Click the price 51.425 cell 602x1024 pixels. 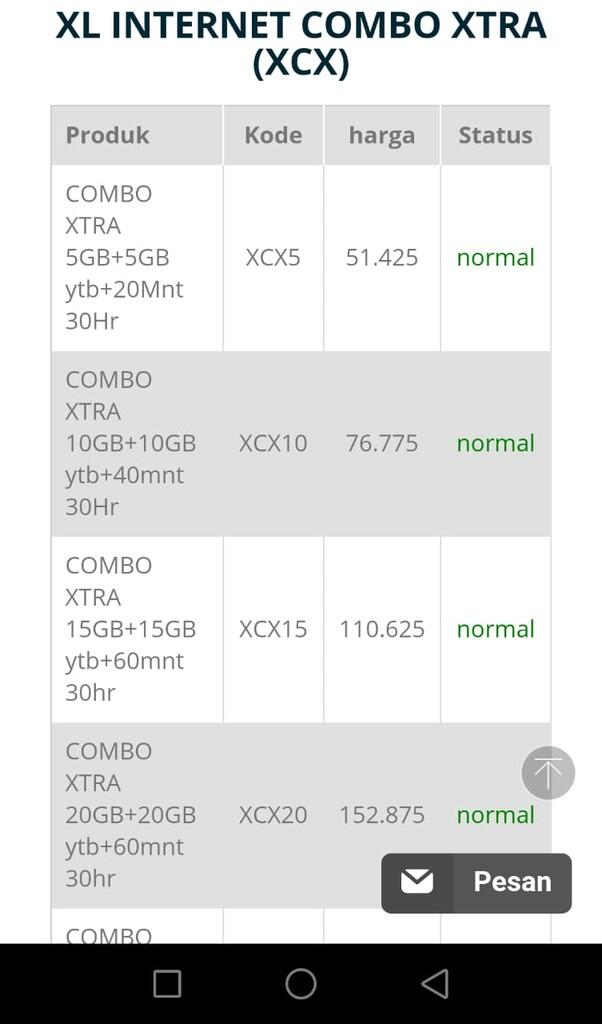382,258
